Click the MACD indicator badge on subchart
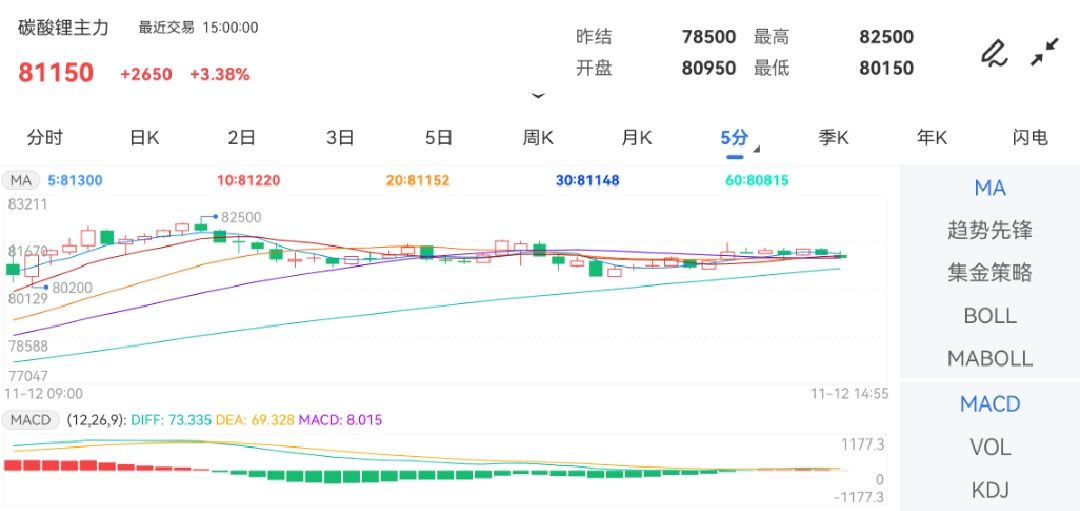Image resolution: width=1080 pixels, height=511 pixels. point(30,419)
